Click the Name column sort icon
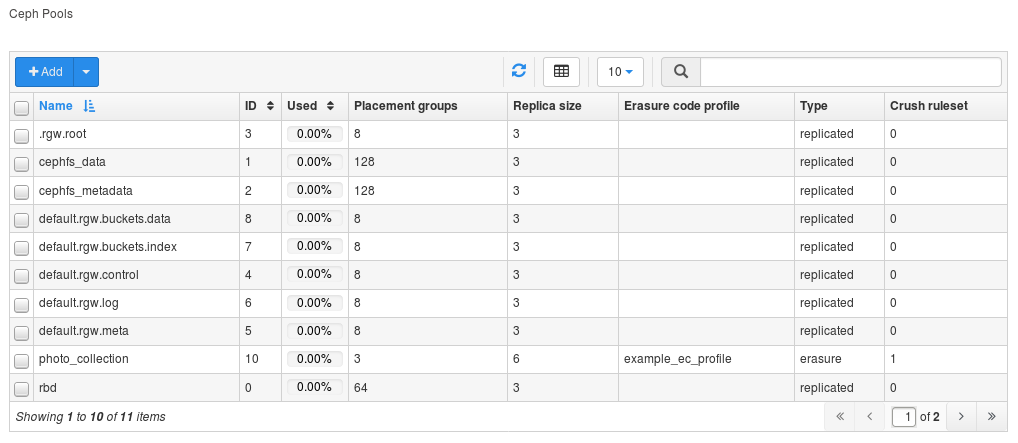This screenshot has width=1018, height=443. pyautogui.click(x=89, y=106)
